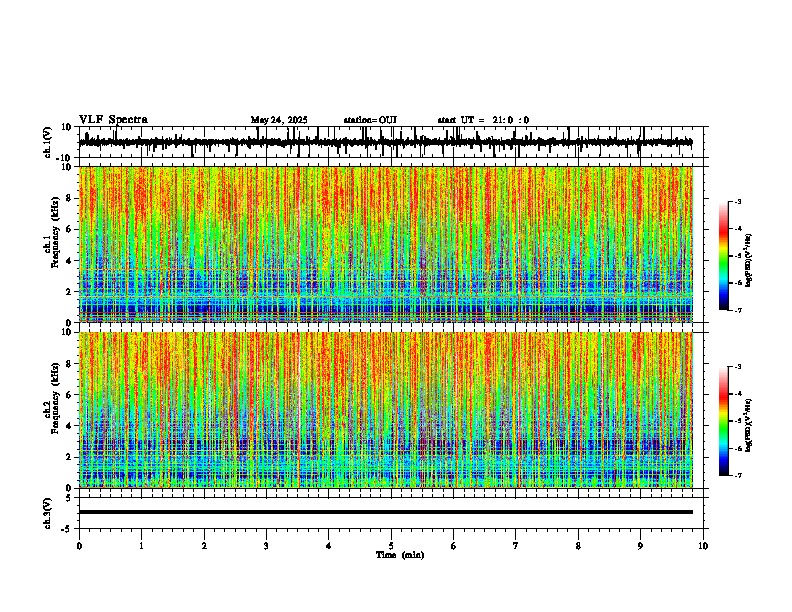Click the time axis tick label "10"
The image size is (792, 612).
703,546
